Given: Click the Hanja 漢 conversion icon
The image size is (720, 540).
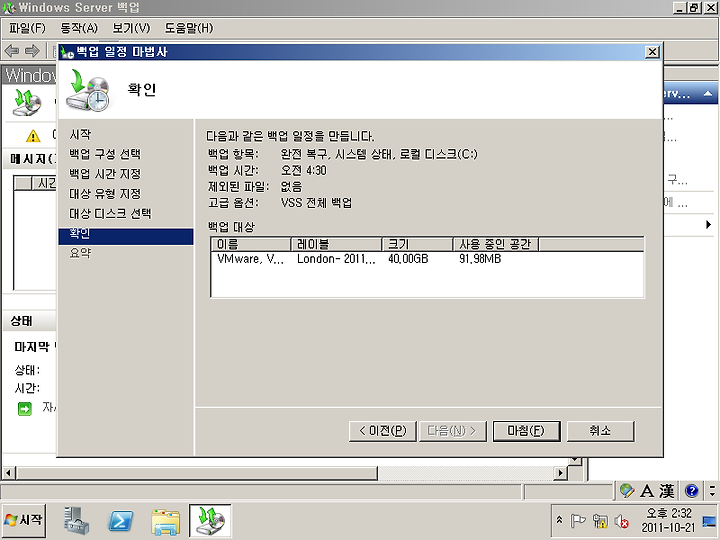Looking at the screenshot, I should point(666,491).
